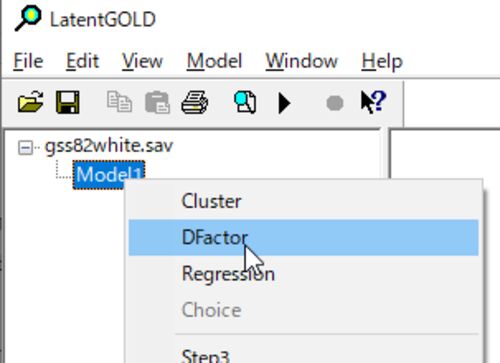
Task: Choose Step3 from the context menu
Action: click(303, 355)
